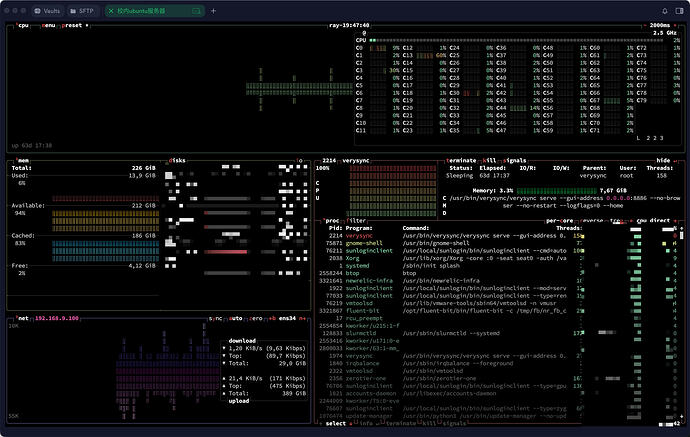This screenshot has width=690, height=437.
Task: Open notifications bell icon
Action: click(x=665, y=11)
